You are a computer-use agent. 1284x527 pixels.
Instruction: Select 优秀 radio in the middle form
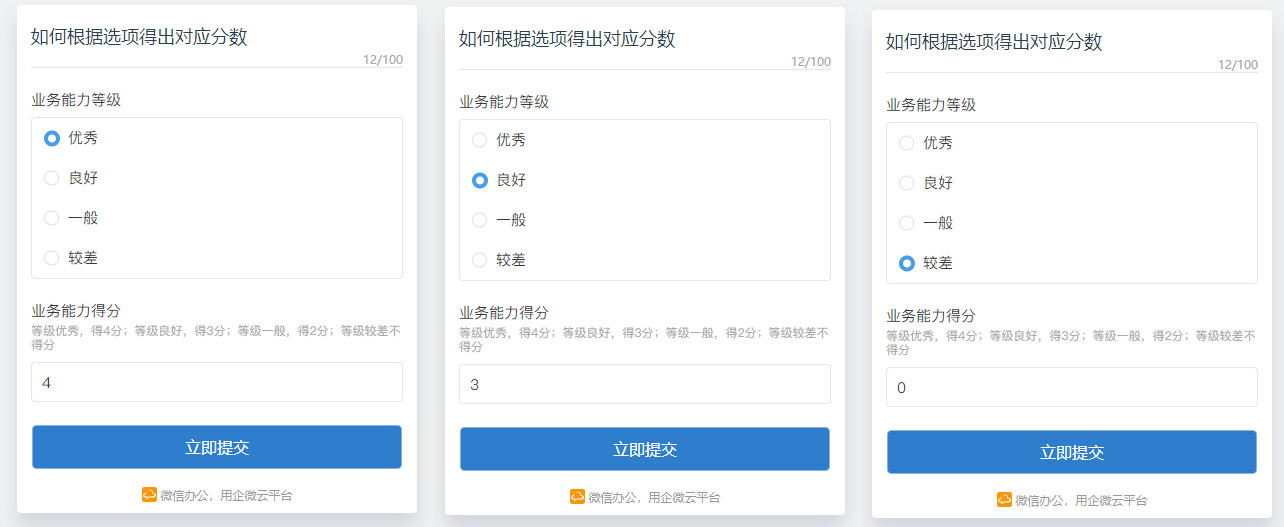point(480,140)
